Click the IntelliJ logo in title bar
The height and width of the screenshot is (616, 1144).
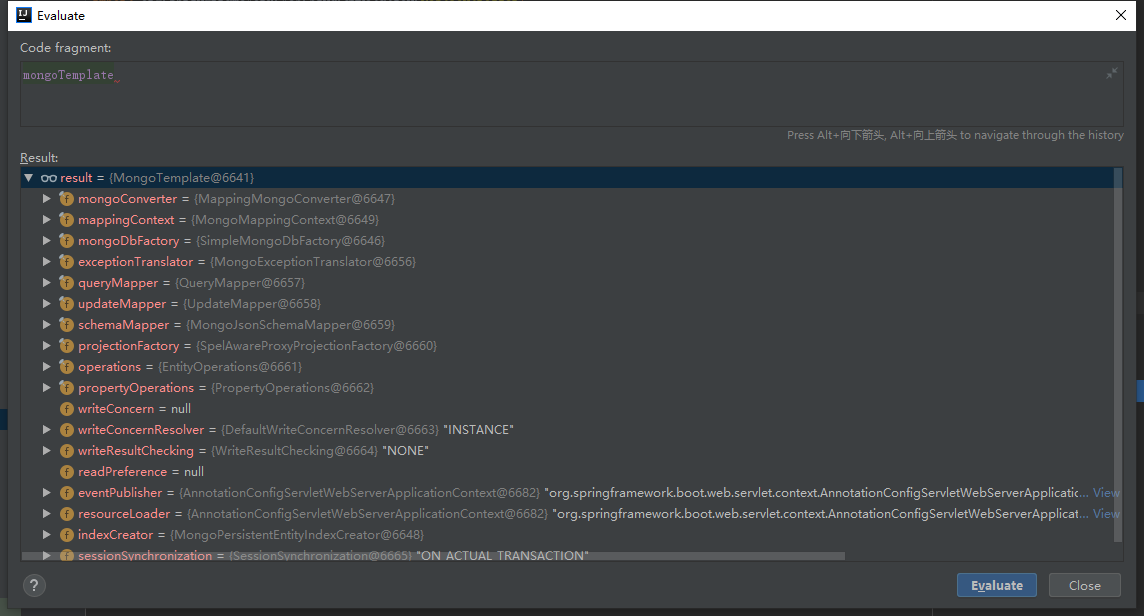24,15
